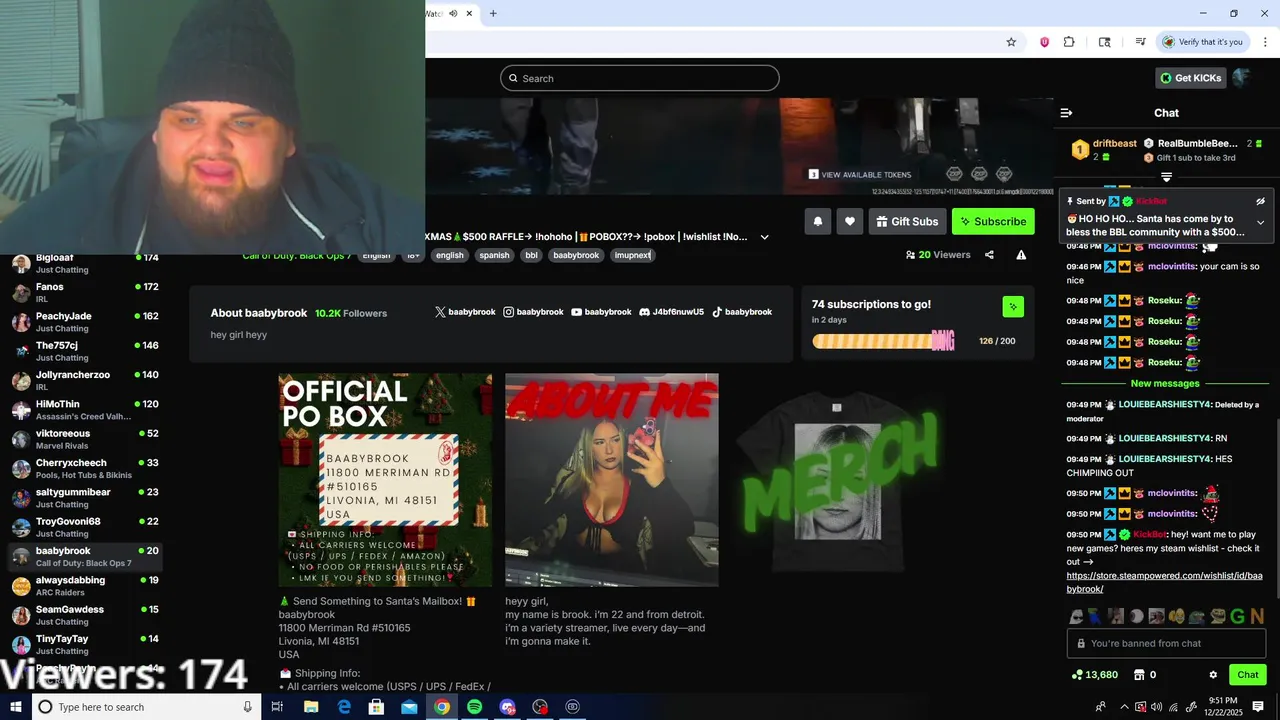This screenshot has width=1280, height=720.
Task: Open baabybrook's TikTok link
Action: [x=741, y=312]
